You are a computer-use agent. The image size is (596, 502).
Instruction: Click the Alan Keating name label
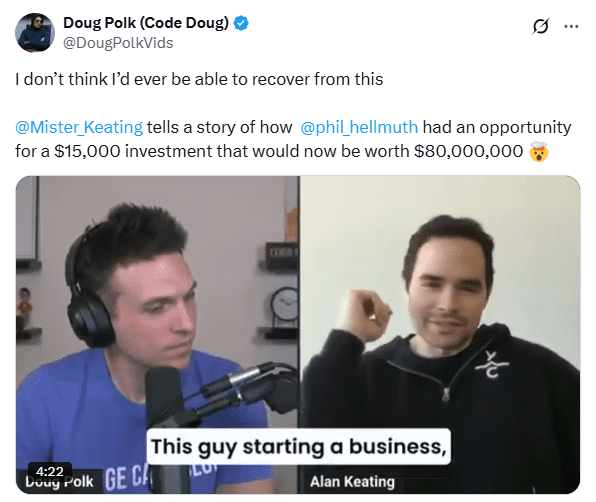click(x=353, y=482)
